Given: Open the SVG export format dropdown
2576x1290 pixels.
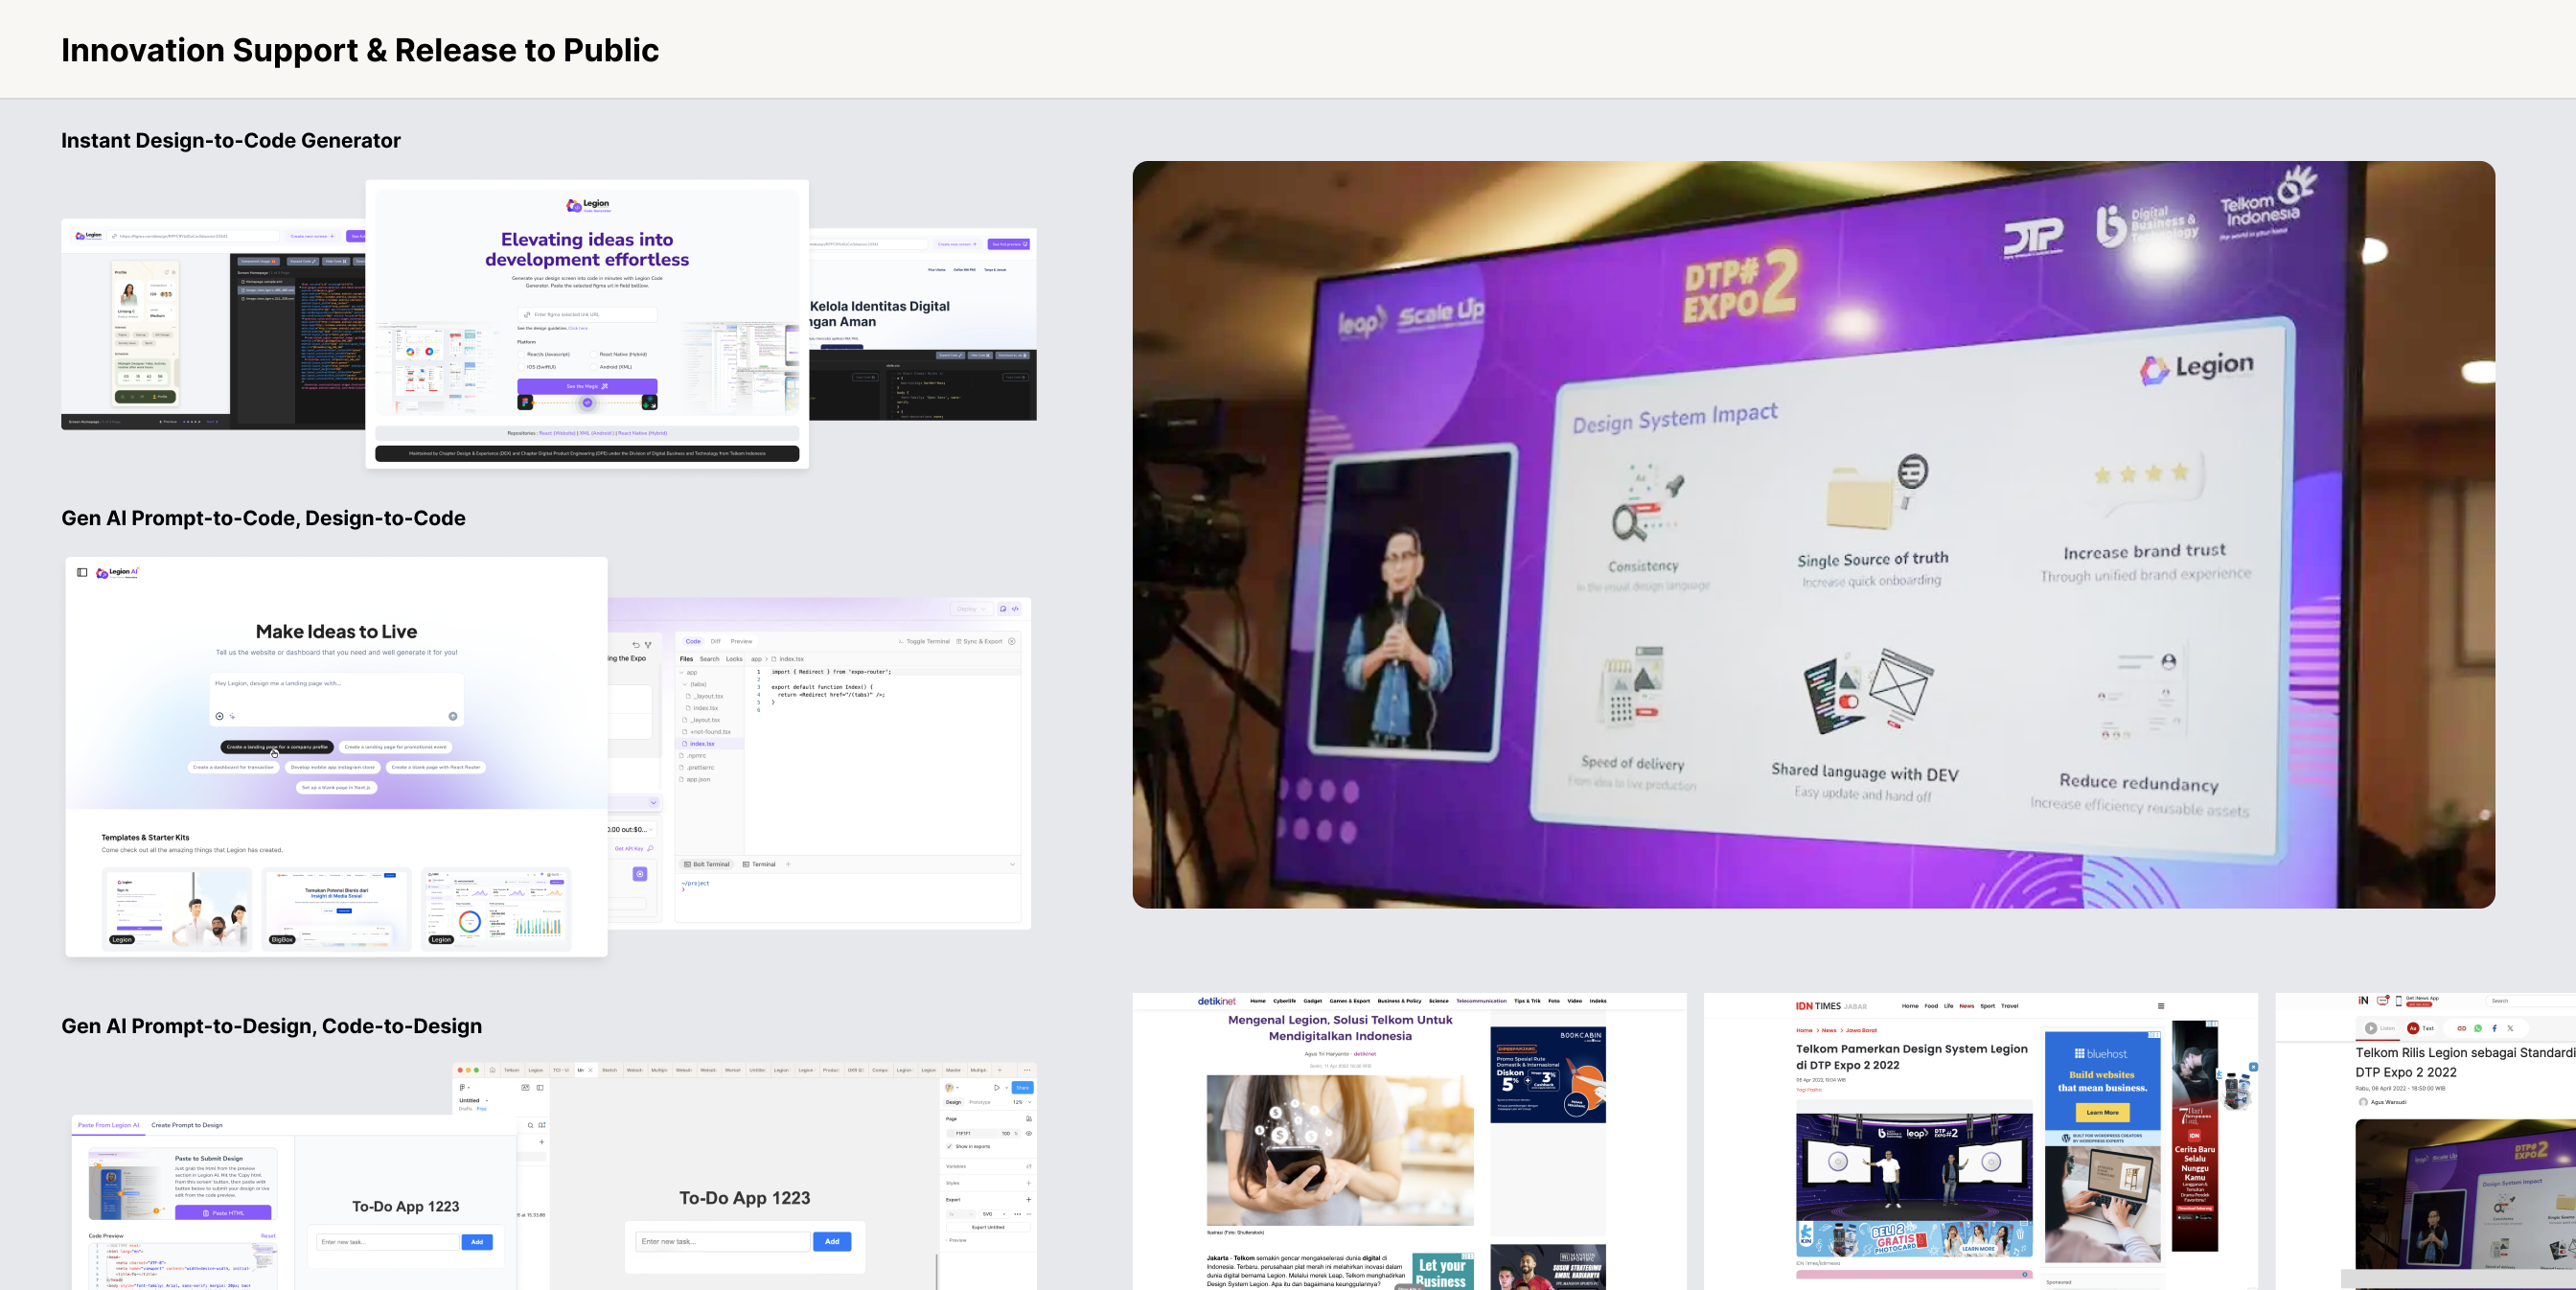Looking at the screenshot, I should pyautogui.click(x=994, y=1214).
